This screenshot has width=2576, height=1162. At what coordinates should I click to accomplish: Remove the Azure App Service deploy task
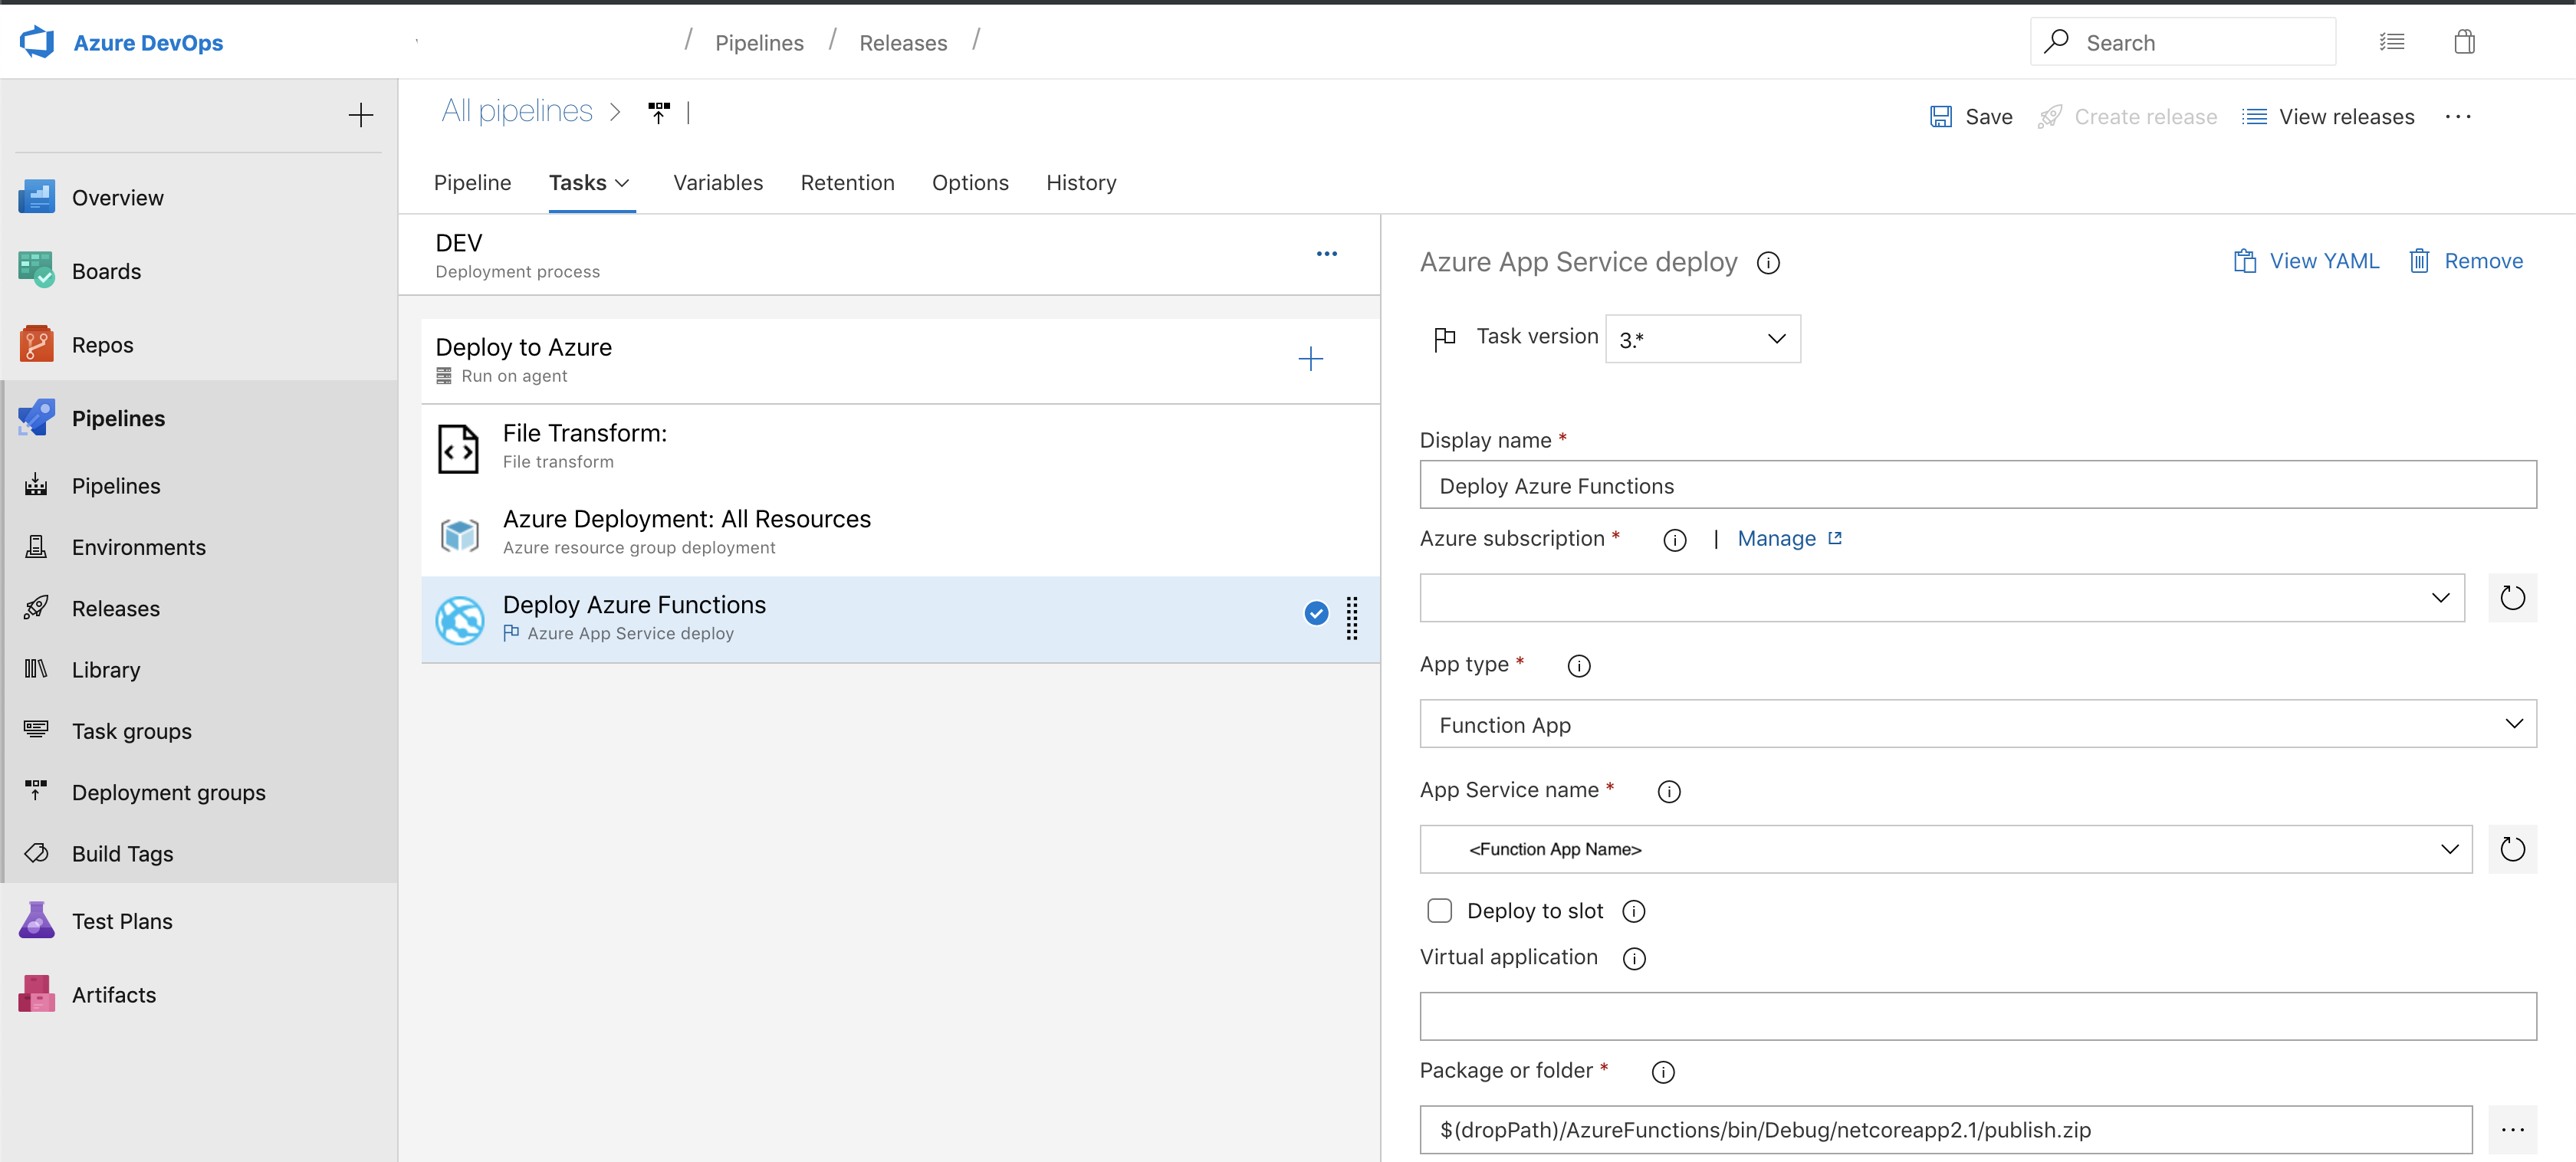[2466, 261]
